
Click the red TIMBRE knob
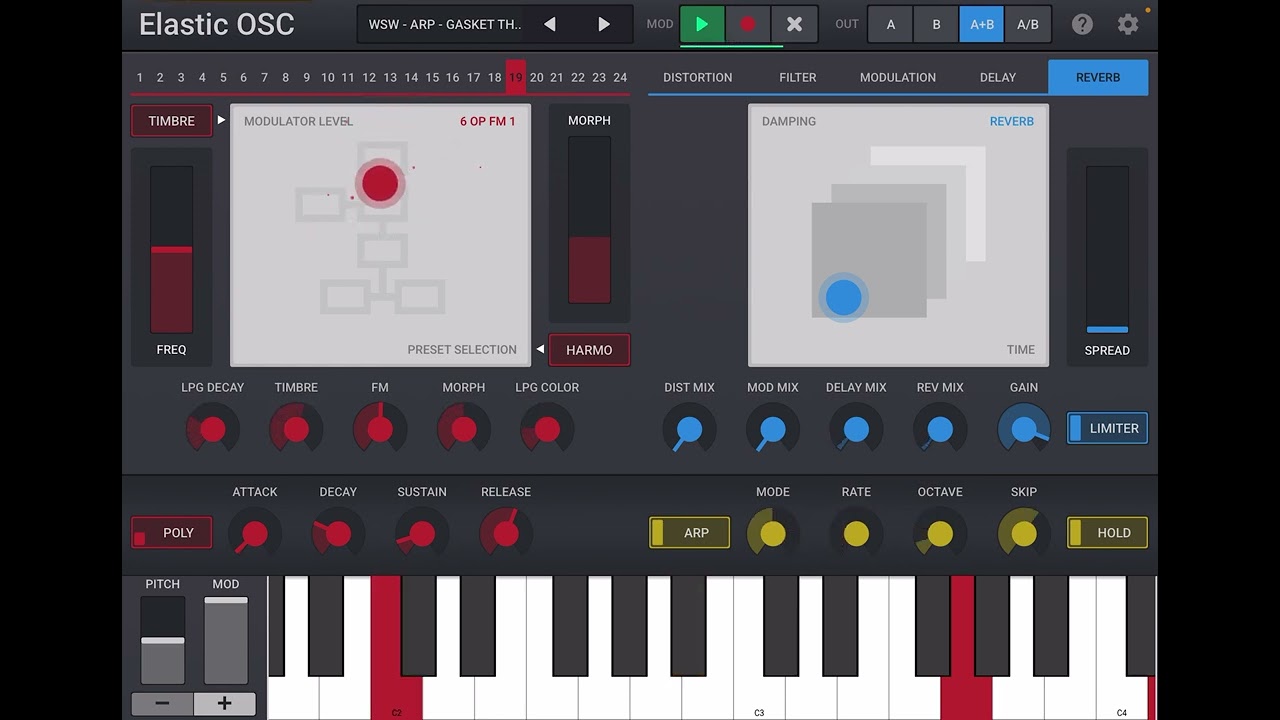pos(296,430)
